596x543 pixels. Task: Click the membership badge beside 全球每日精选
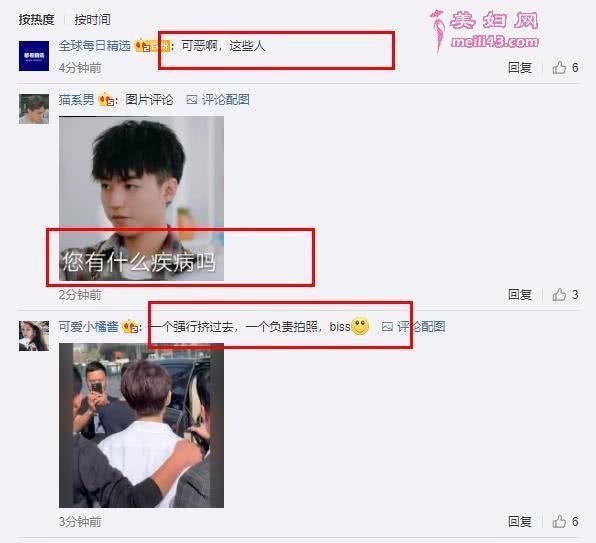point(152,46)
